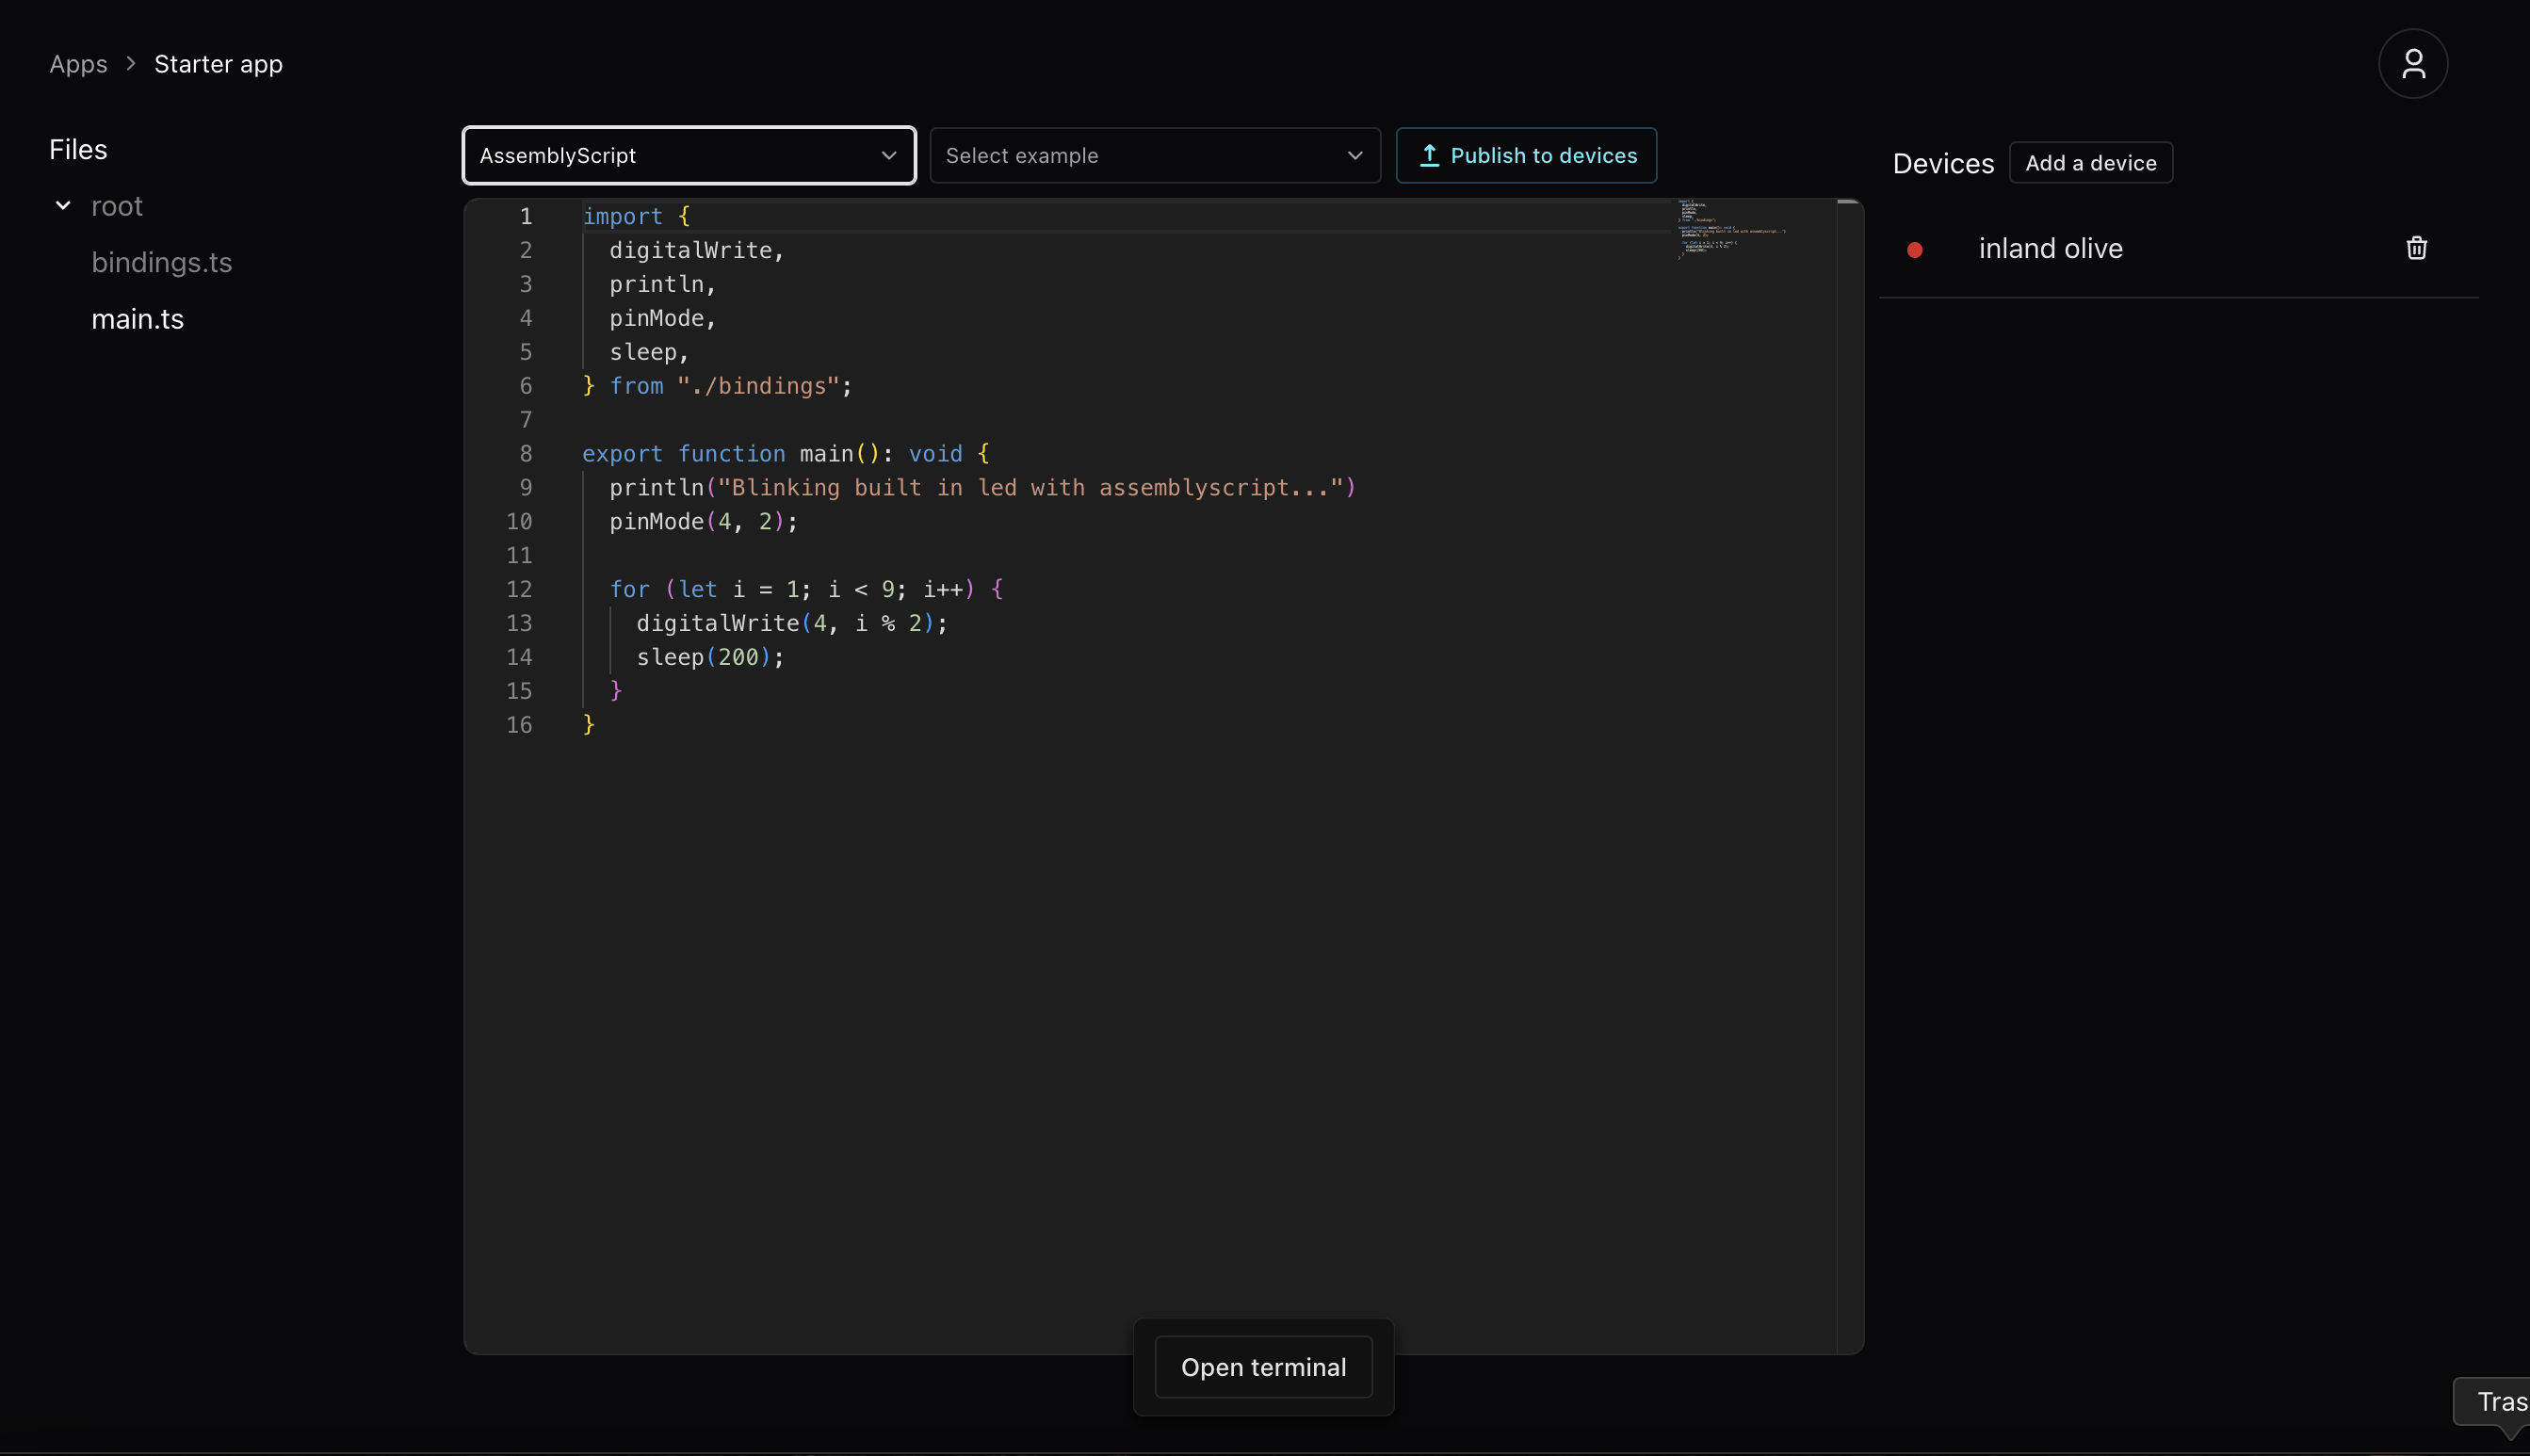This screenshot has width=2530, height=1456.
Task: Publish the code to devices
Action: 1526,156
